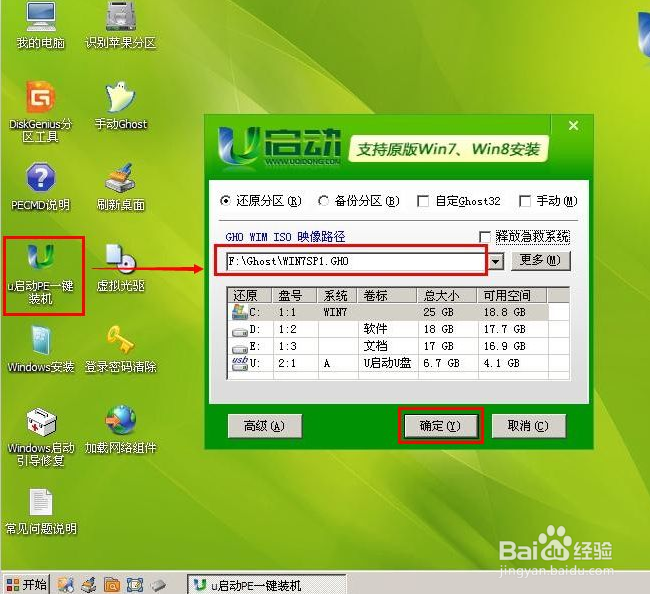650x594 pixels.
Task: Click the gray drive quick launch icon
Action: pyautogui.click(x=158, y=585)
